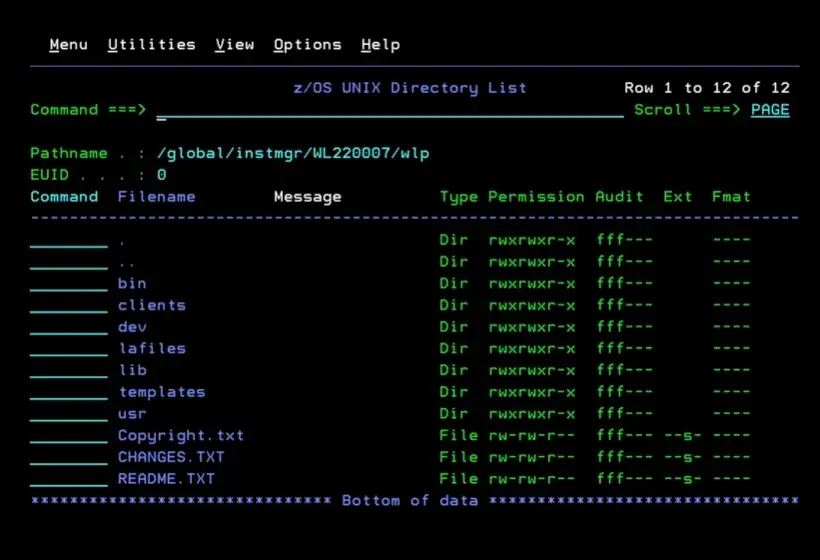Select the line command field for clients
Viewport: 820px width, 560px height.
coord(69,306)
